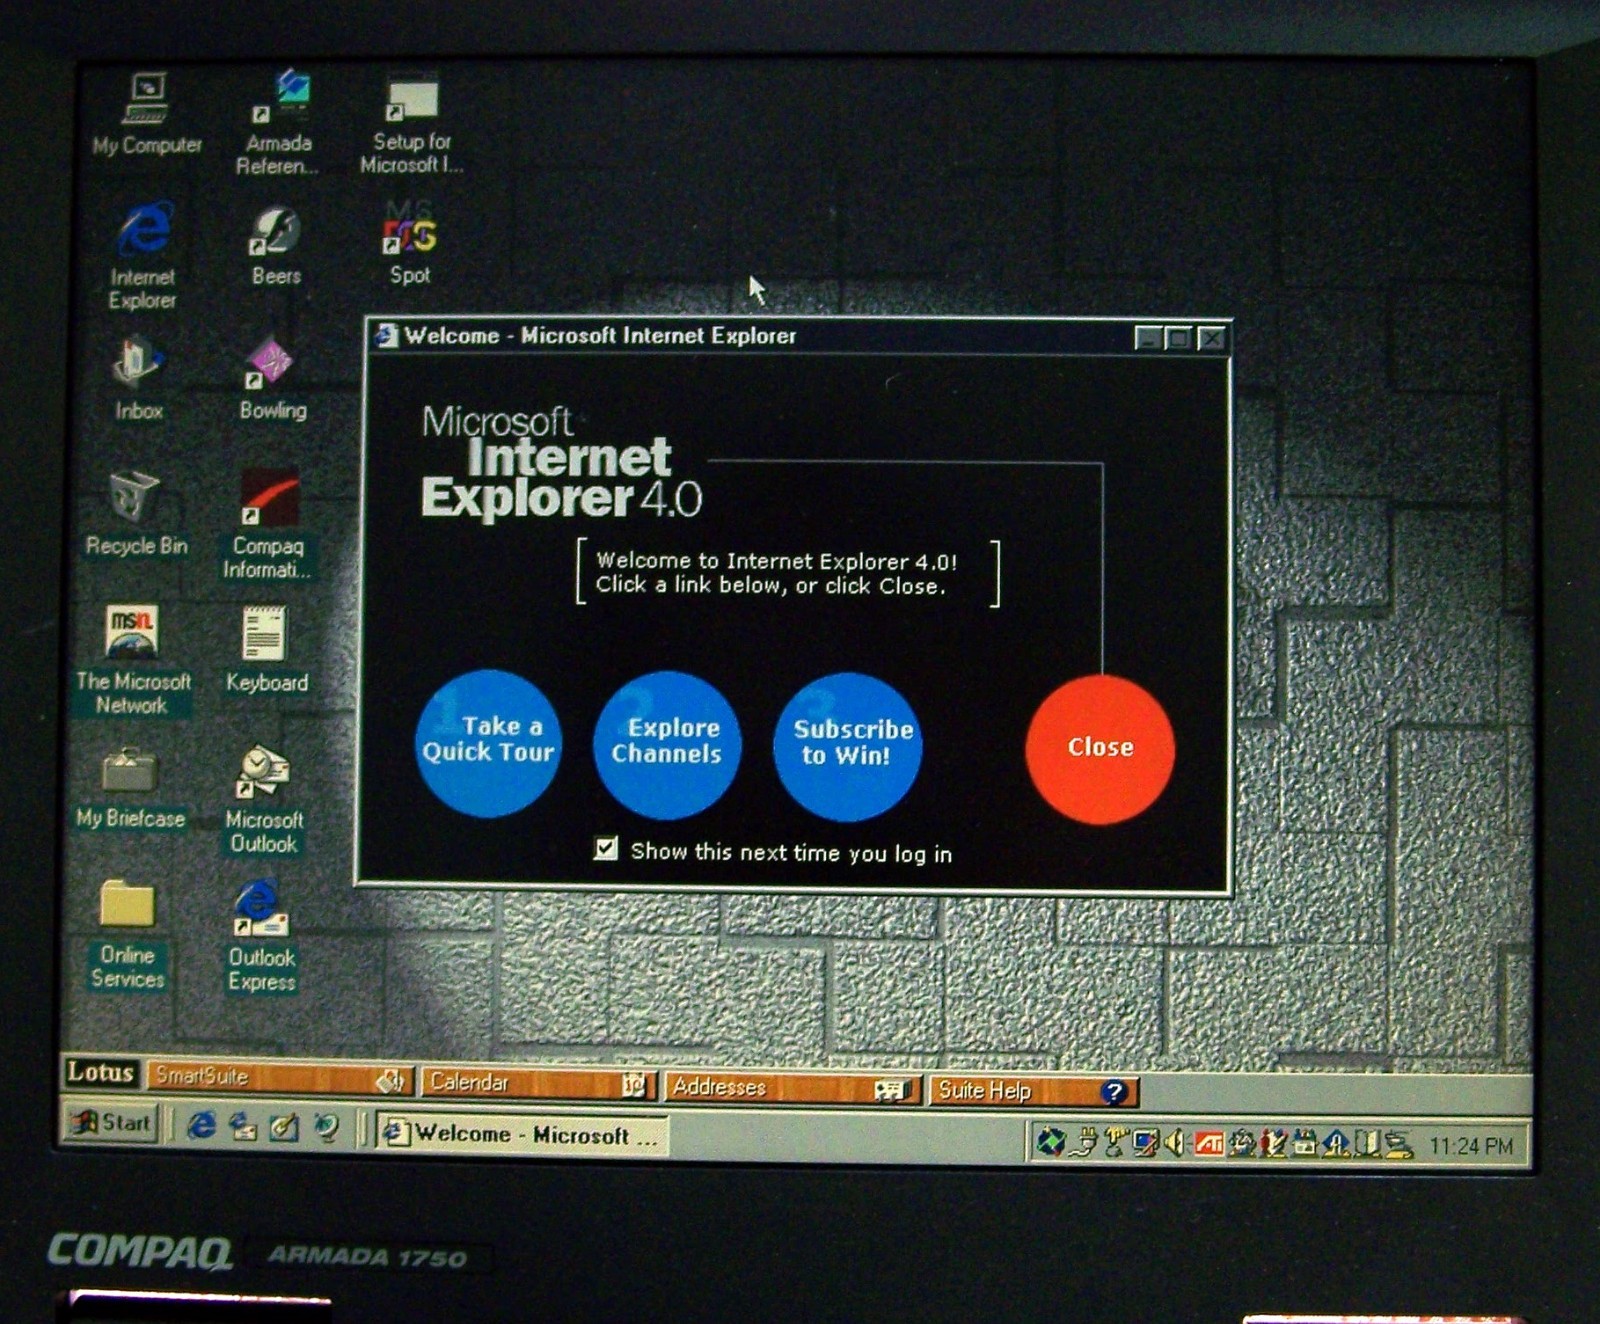Viewport: 1600px width, 1324px height.
Task: Open the SmartSuite drawer in Lotus SmartCenter
Action: [x=278, y=1078]
